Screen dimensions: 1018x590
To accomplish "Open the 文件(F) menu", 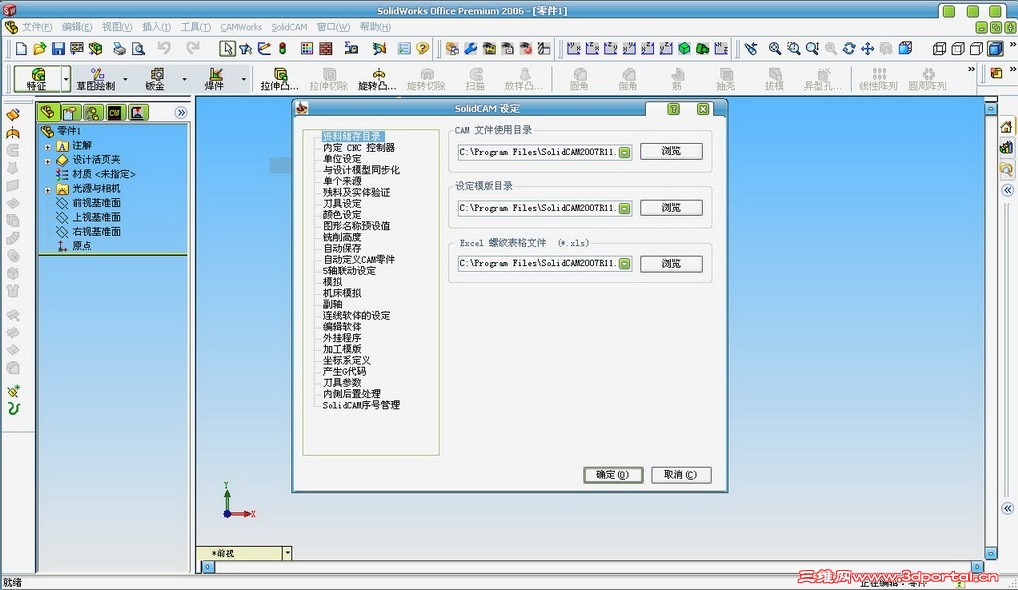I will click(x=37, y=27).
